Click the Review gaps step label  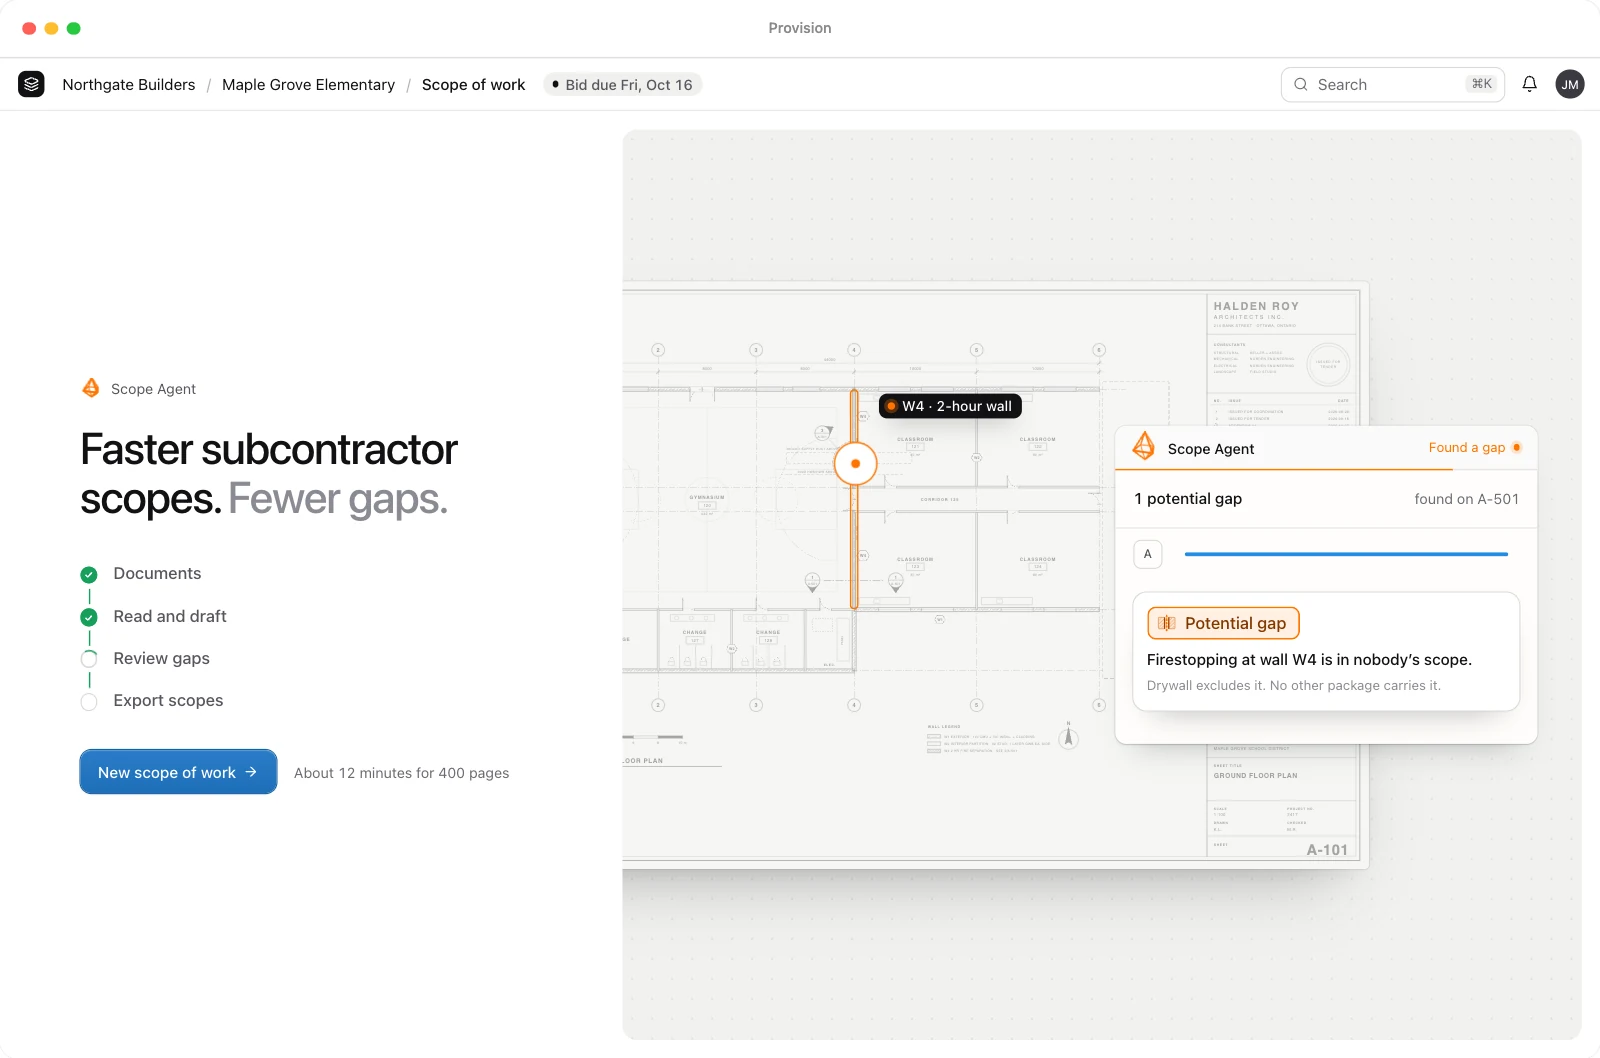pos(161,659)
